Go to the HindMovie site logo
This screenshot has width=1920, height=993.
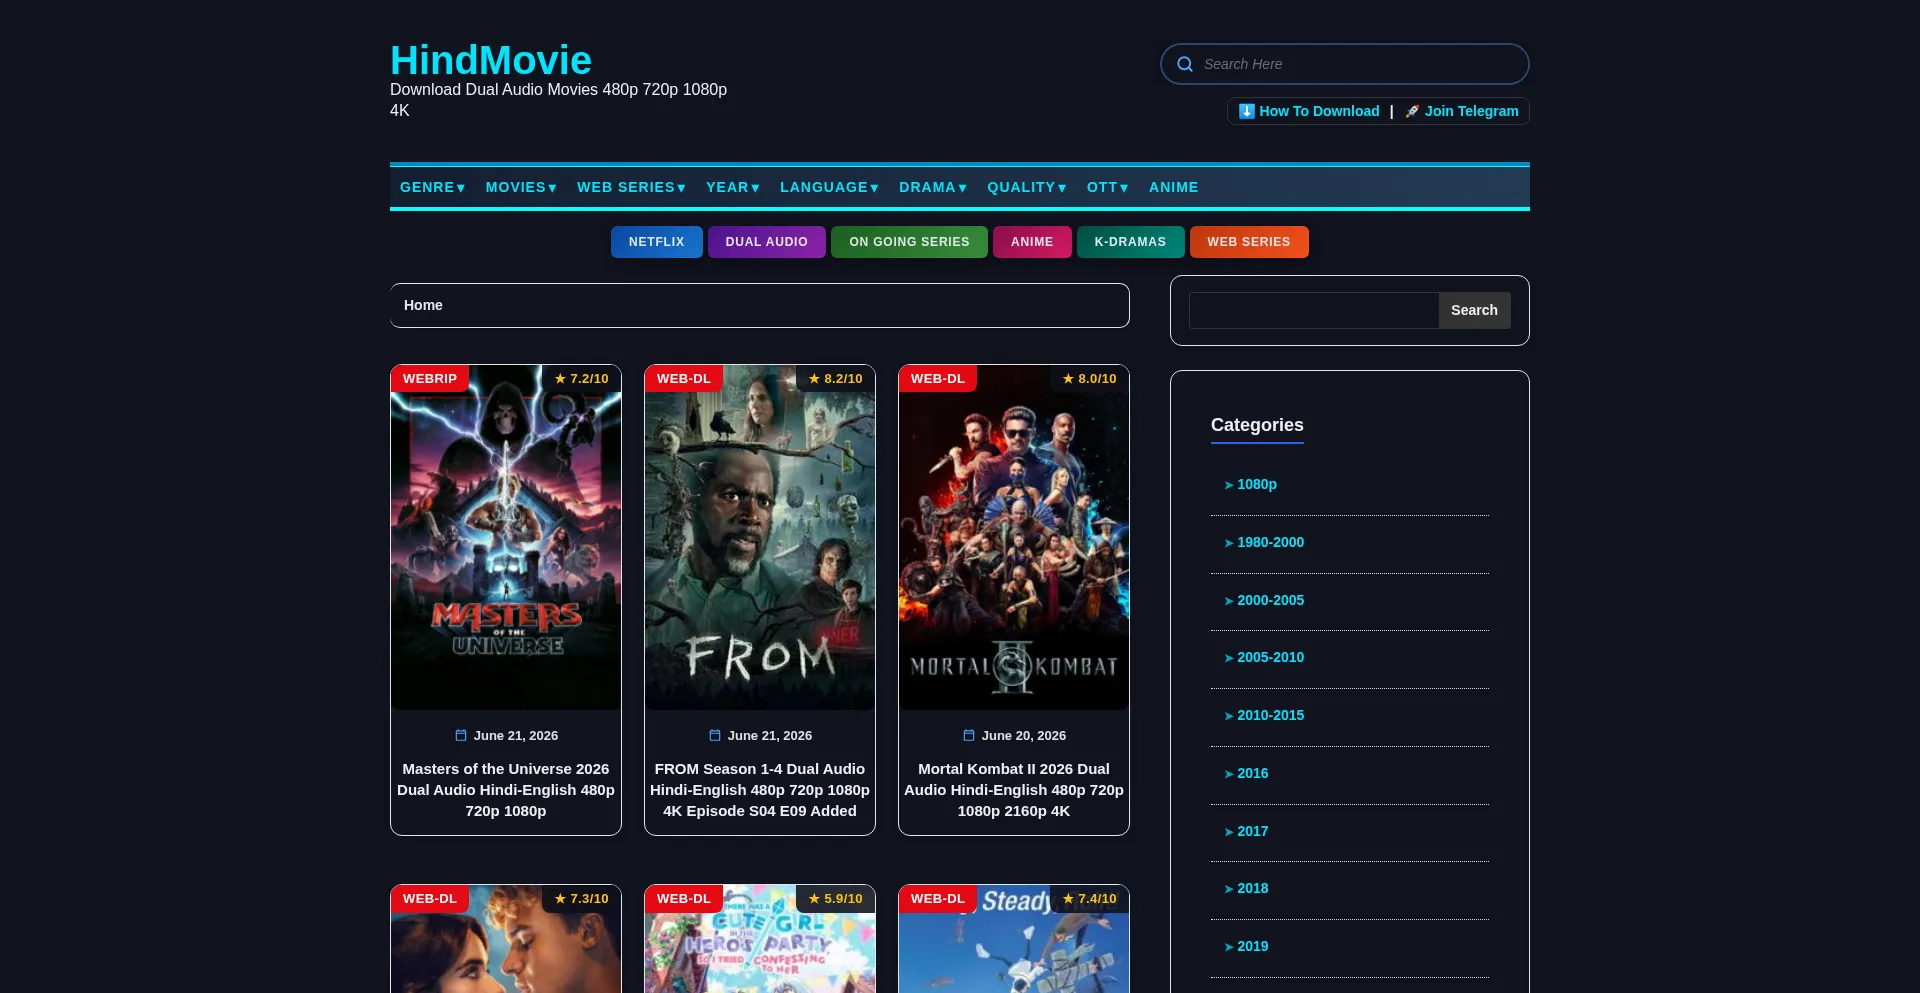tap(491, 60)
